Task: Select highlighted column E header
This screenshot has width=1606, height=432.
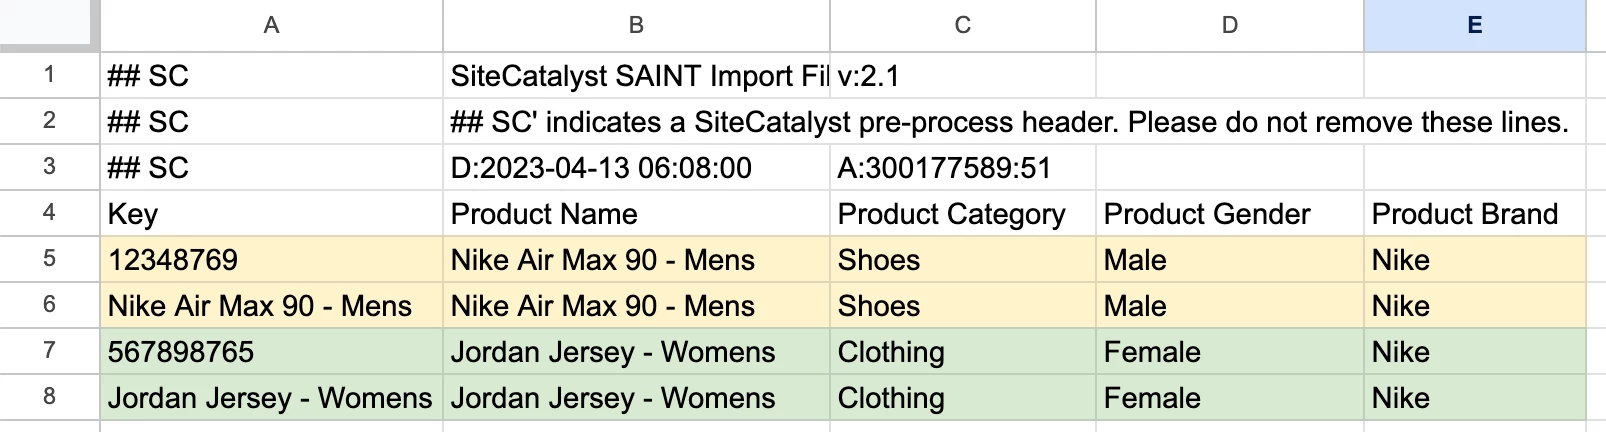Action: coord(1475,25)
